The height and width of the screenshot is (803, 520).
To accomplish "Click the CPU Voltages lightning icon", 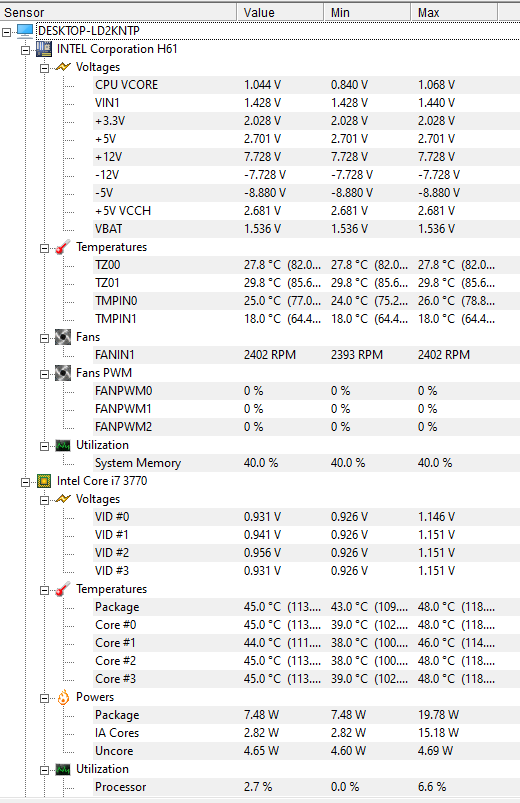I will pos(63,499).
